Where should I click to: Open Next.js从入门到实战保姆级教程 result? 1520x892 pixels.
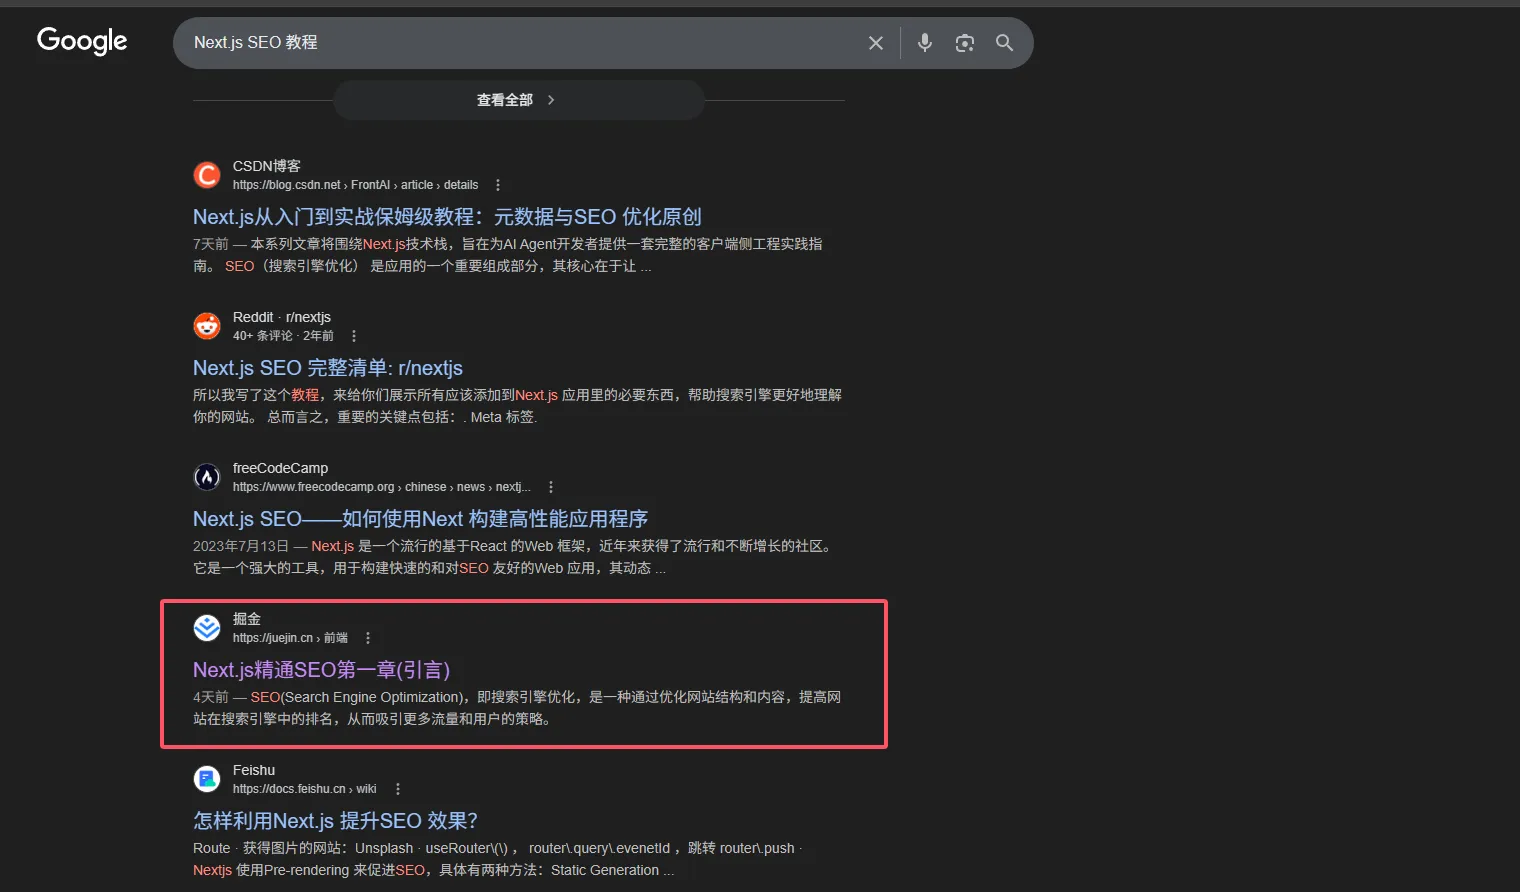(447, 217)
